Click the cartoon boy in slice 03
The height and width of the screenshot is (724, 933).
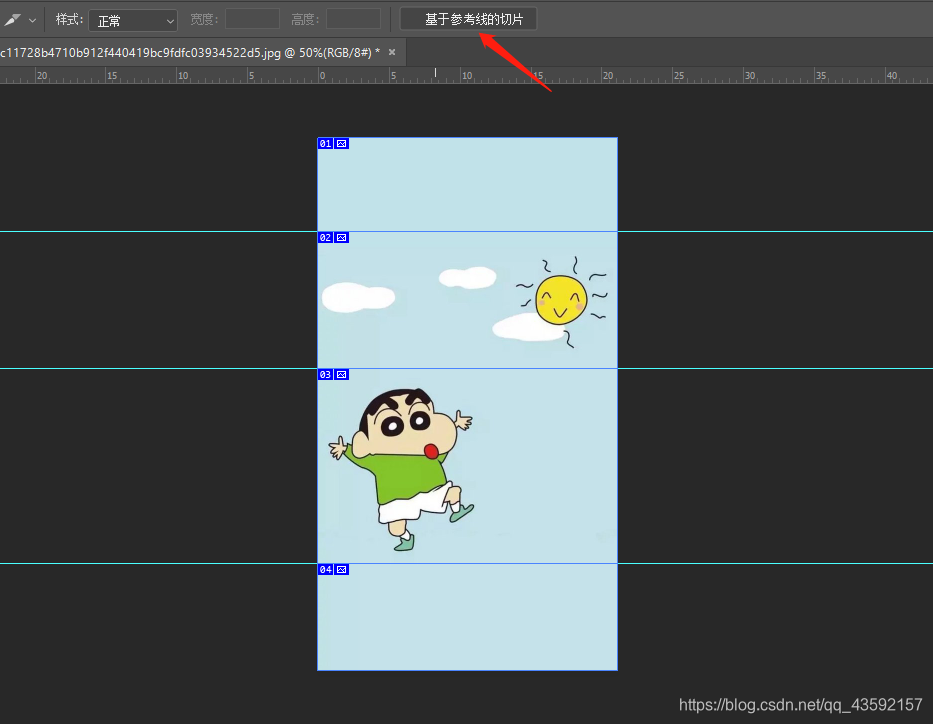[402, 469]
